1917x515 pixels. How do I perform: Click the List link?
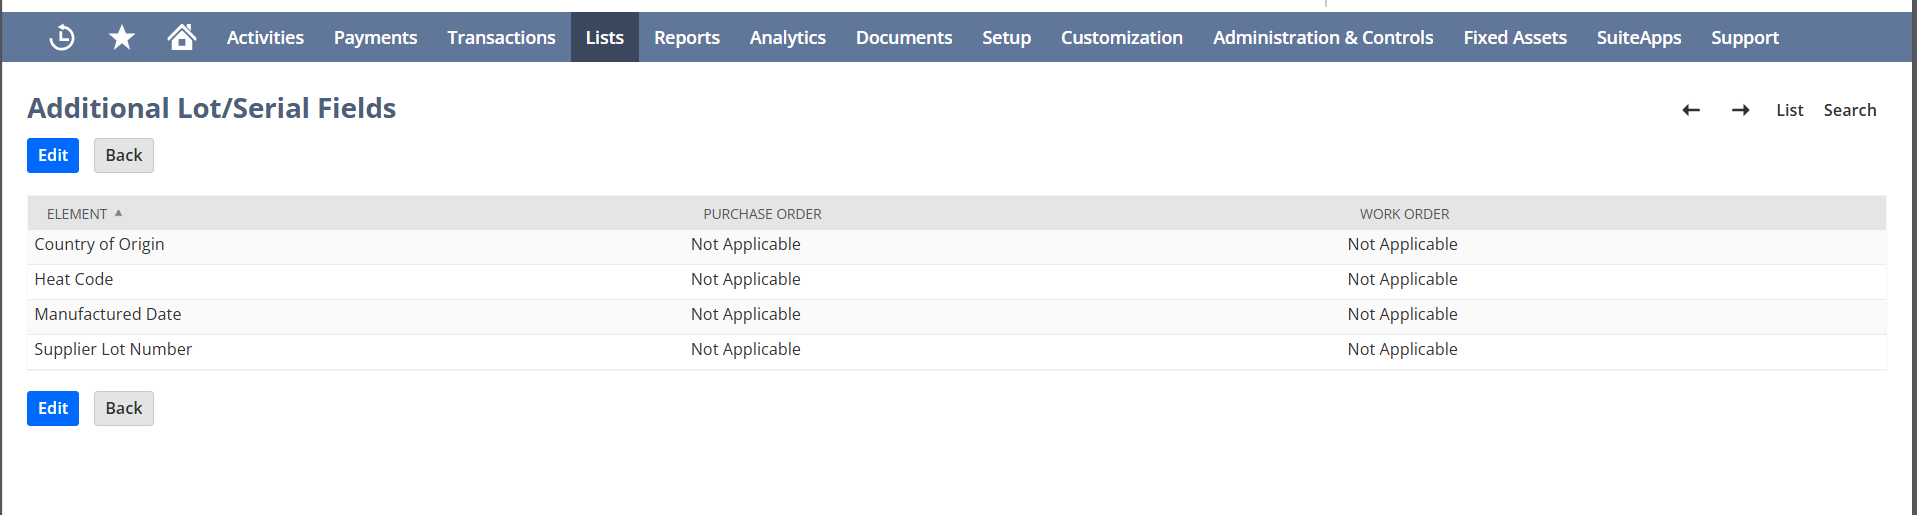coord(1789,110)
